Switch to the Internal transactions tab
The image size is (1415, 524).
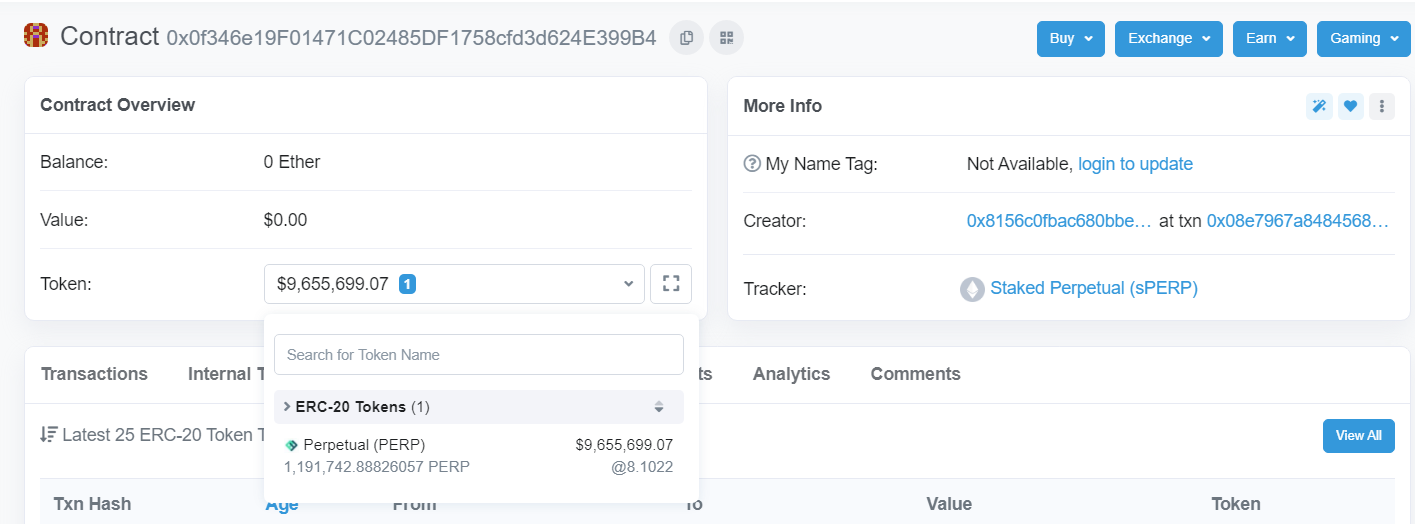[x=226, y=374]
